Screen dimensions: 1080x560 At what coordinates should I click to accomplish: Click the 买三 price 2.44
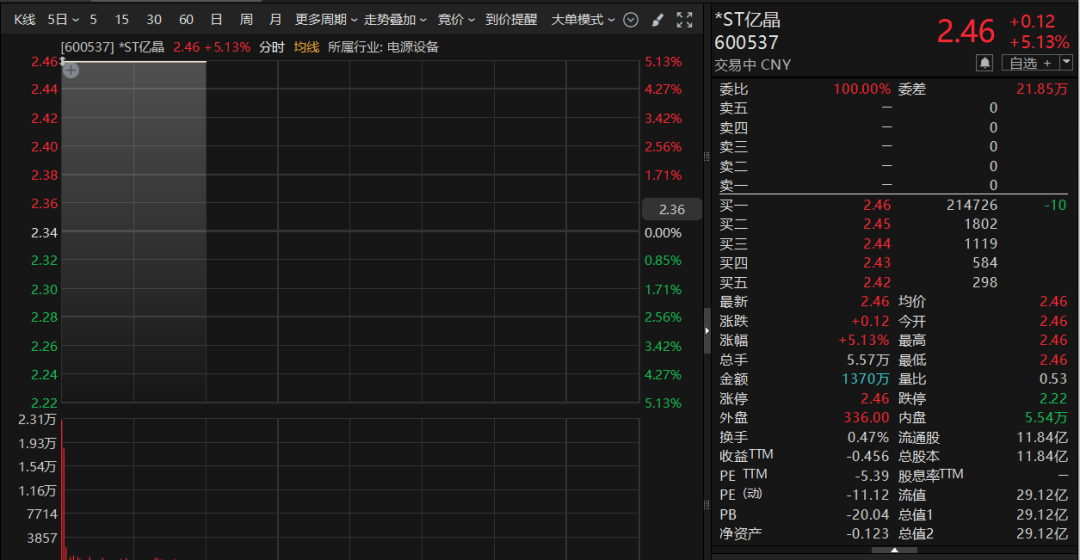pyautogui.click(x=877, y=244)
